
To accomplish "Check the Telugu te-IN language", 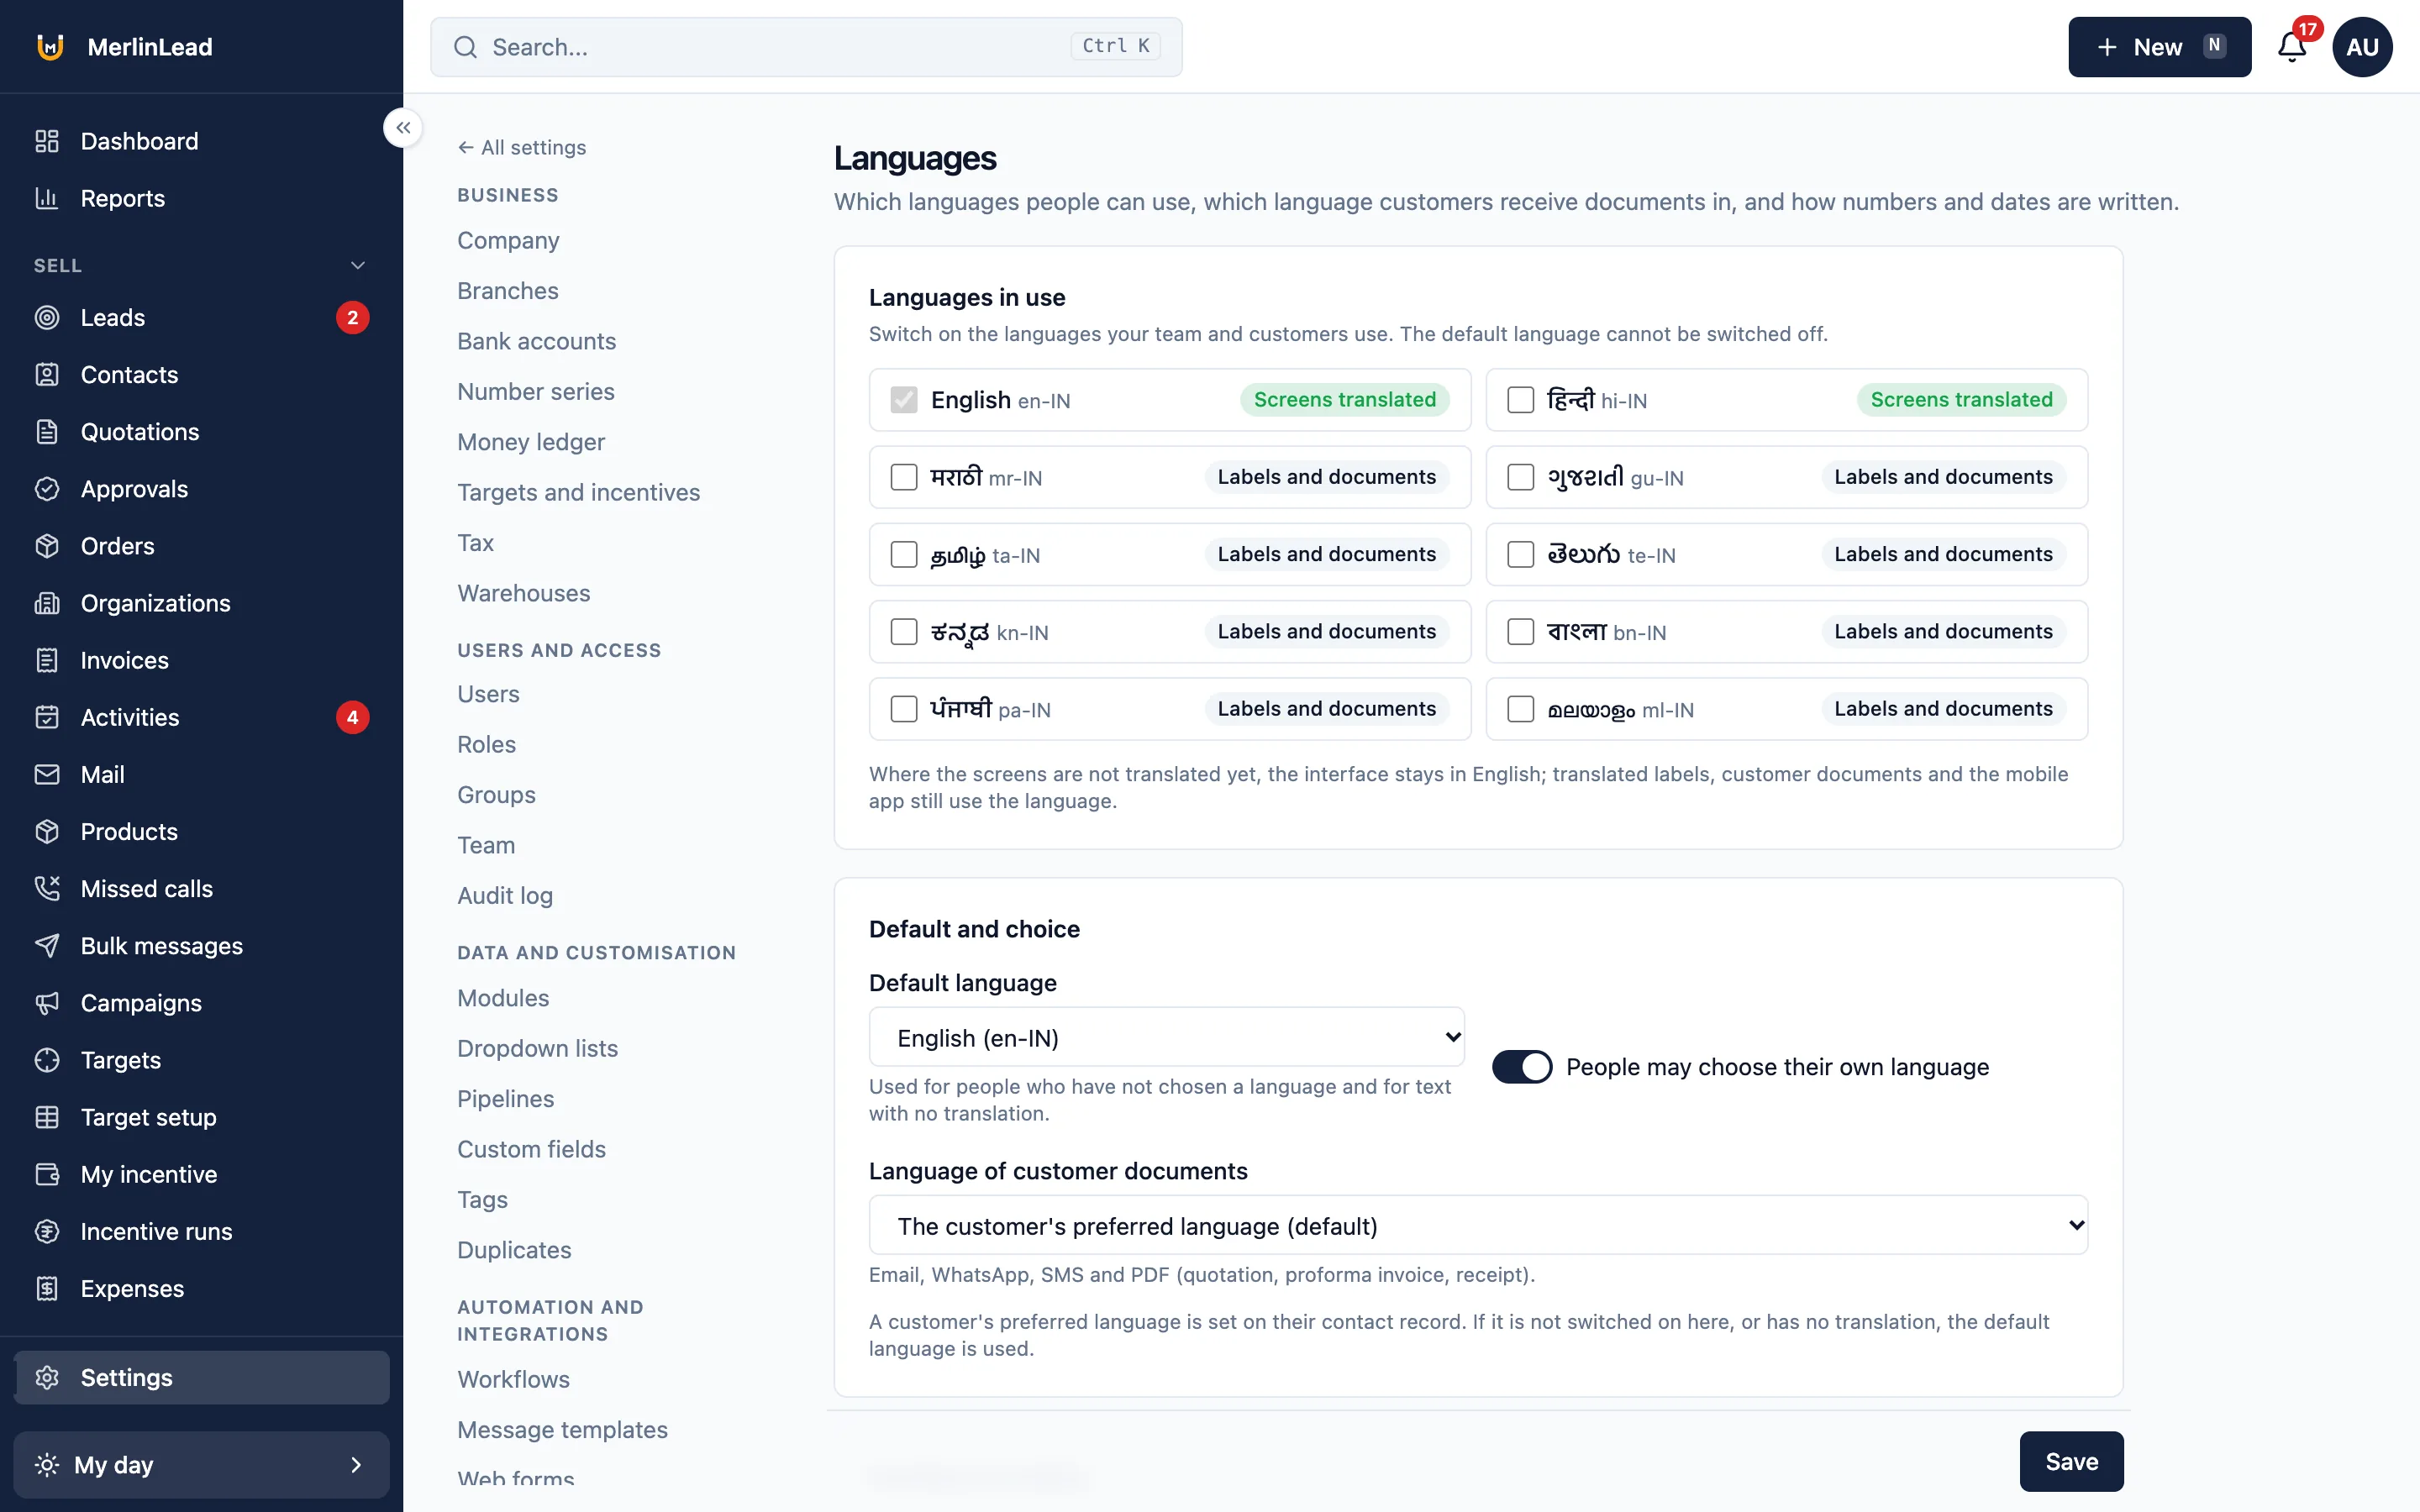I will (1520, 554).
